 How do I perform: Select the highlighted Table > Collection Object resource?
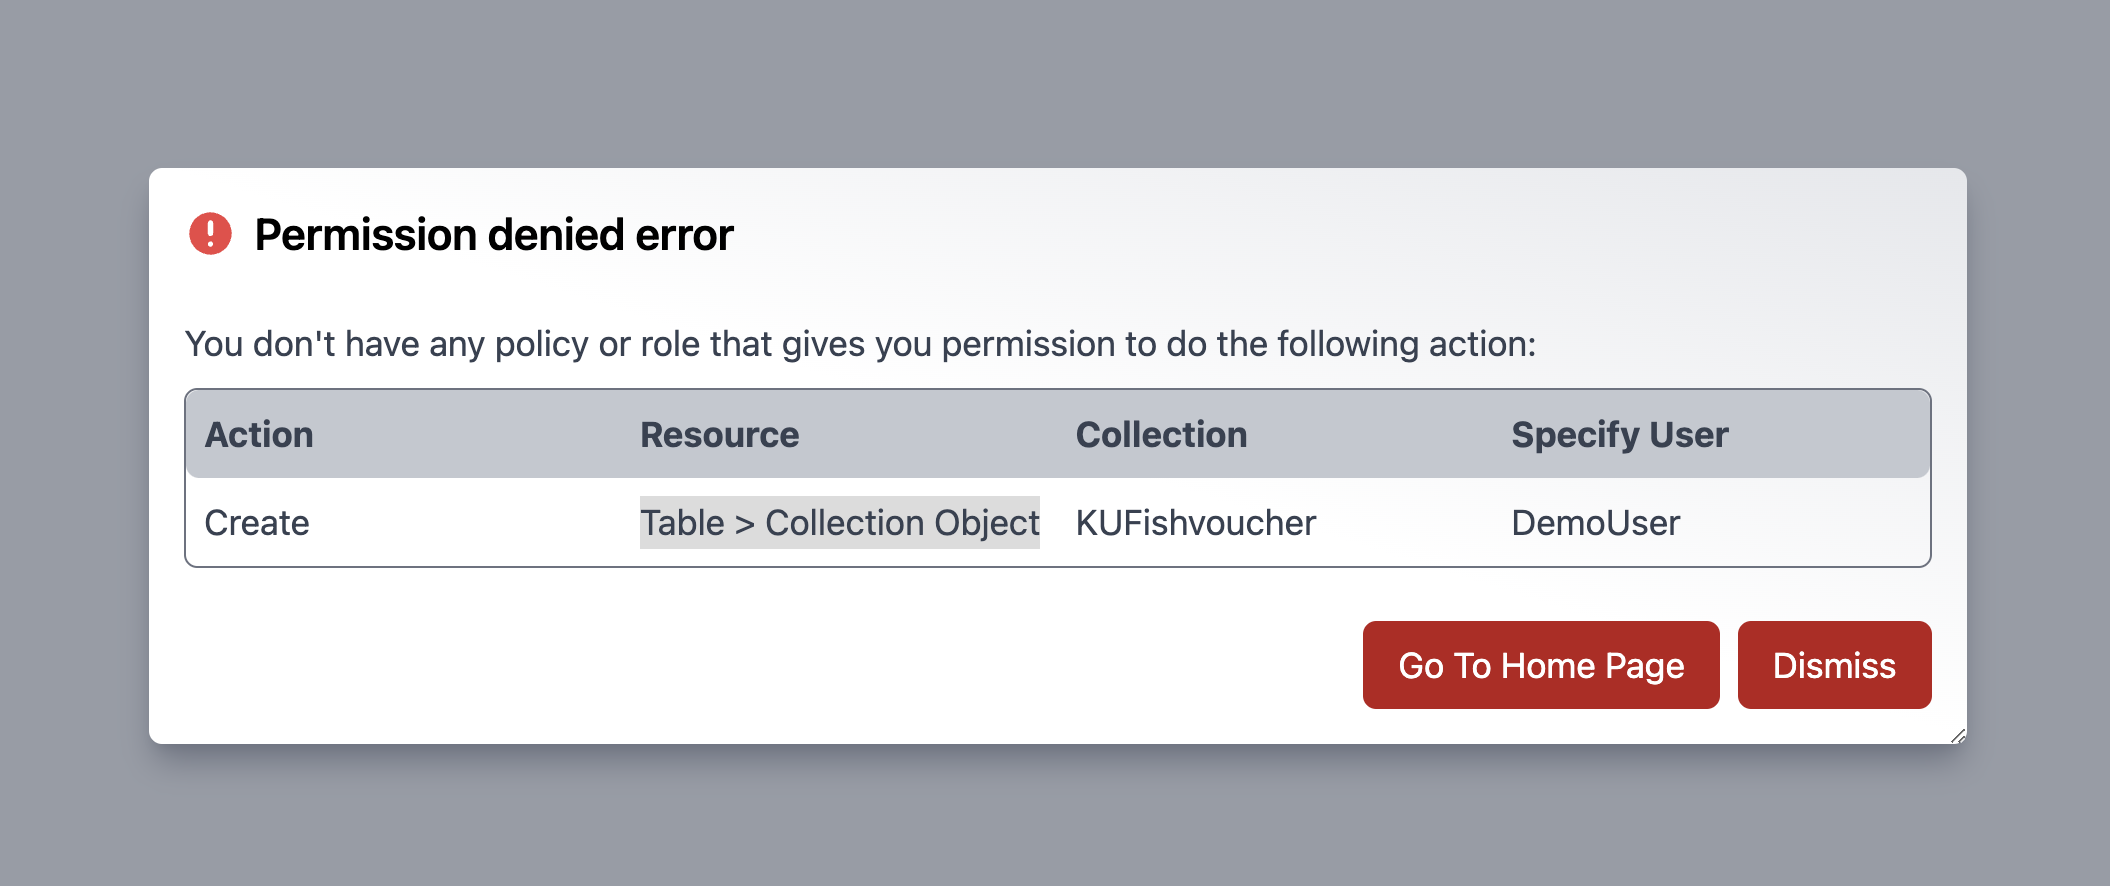pos(839,522)
